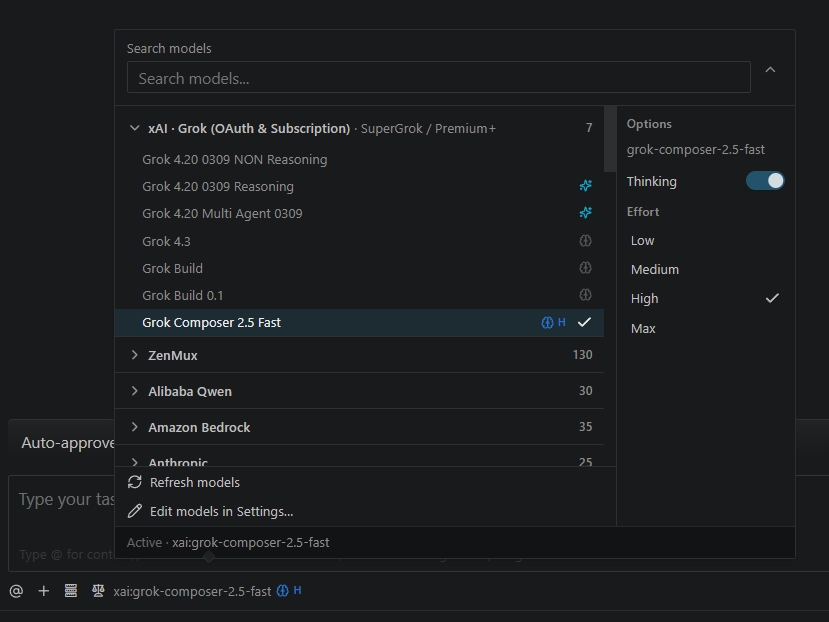Click the grok-composer-2.5-fast text under Options
Screen dimensions: 829x622
point(696,150)
